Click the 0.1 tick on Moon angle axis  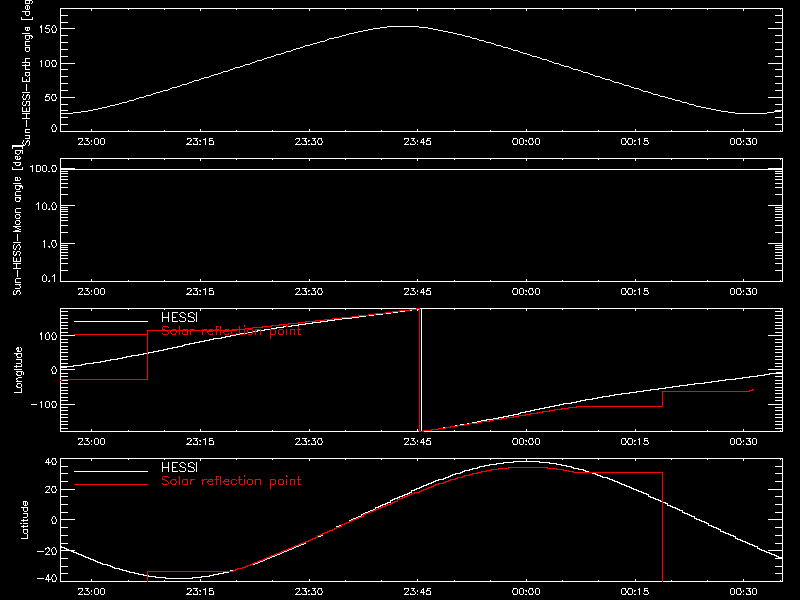click(x=49, y=278)
